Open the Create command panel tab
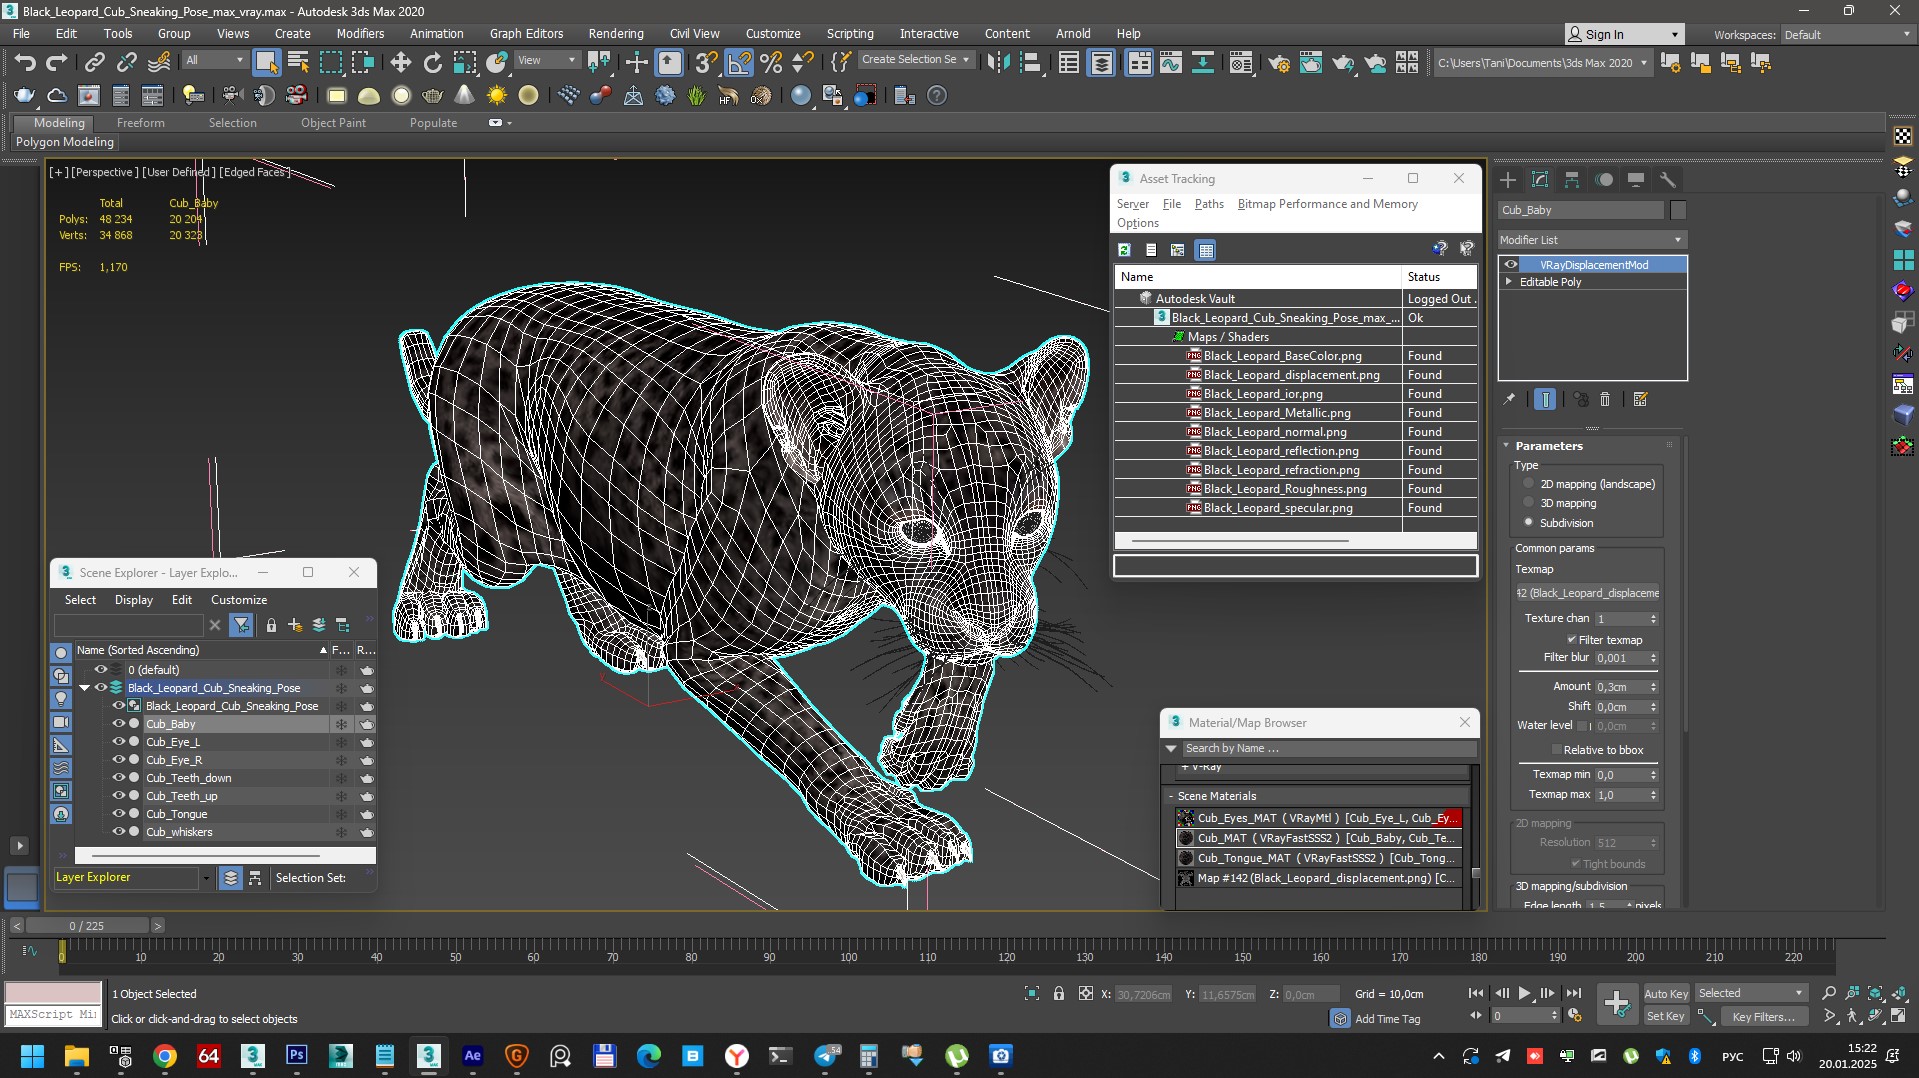 tap(1508, 180)
